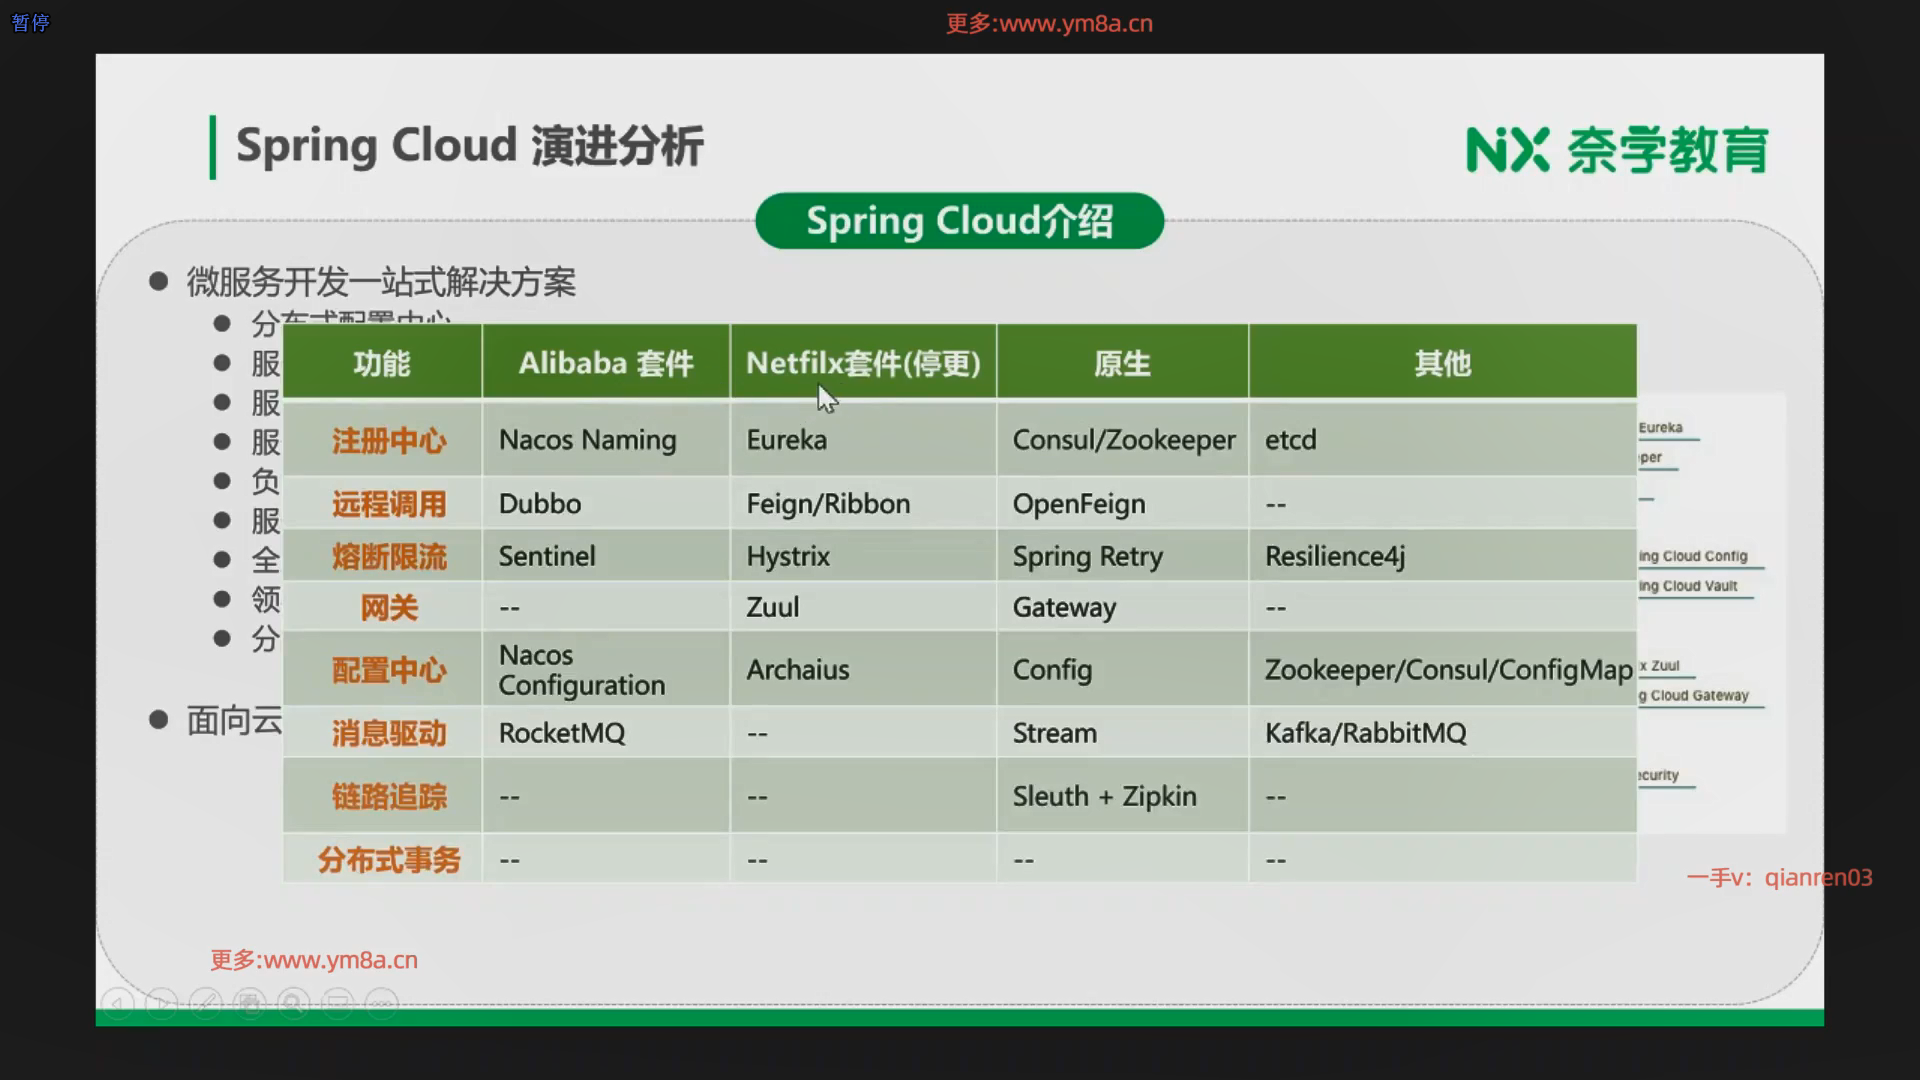The height and width of the screenshot is (1080, 1920).
Task: Click the Netfilx套件(停更) column header
Action: point(863,363)
